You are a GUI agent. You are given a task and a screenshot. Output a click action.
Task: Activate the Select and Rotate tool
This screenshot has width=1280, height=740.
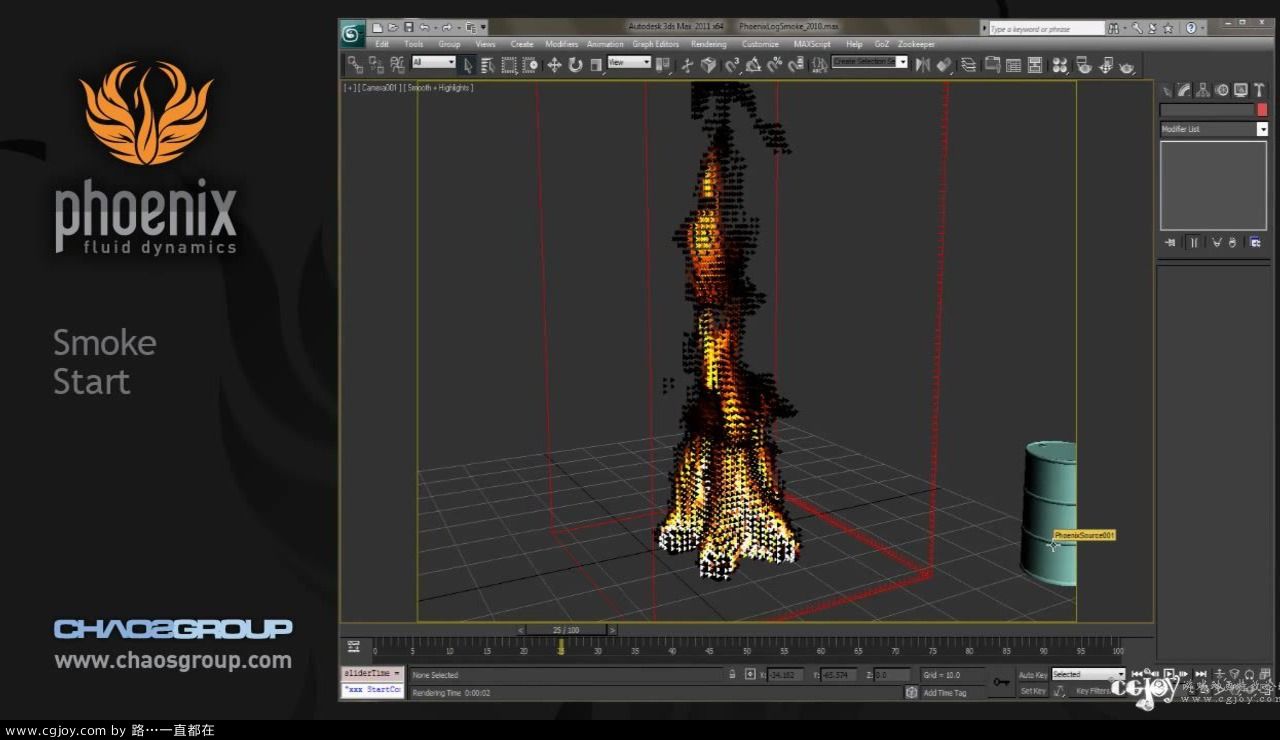575,65
